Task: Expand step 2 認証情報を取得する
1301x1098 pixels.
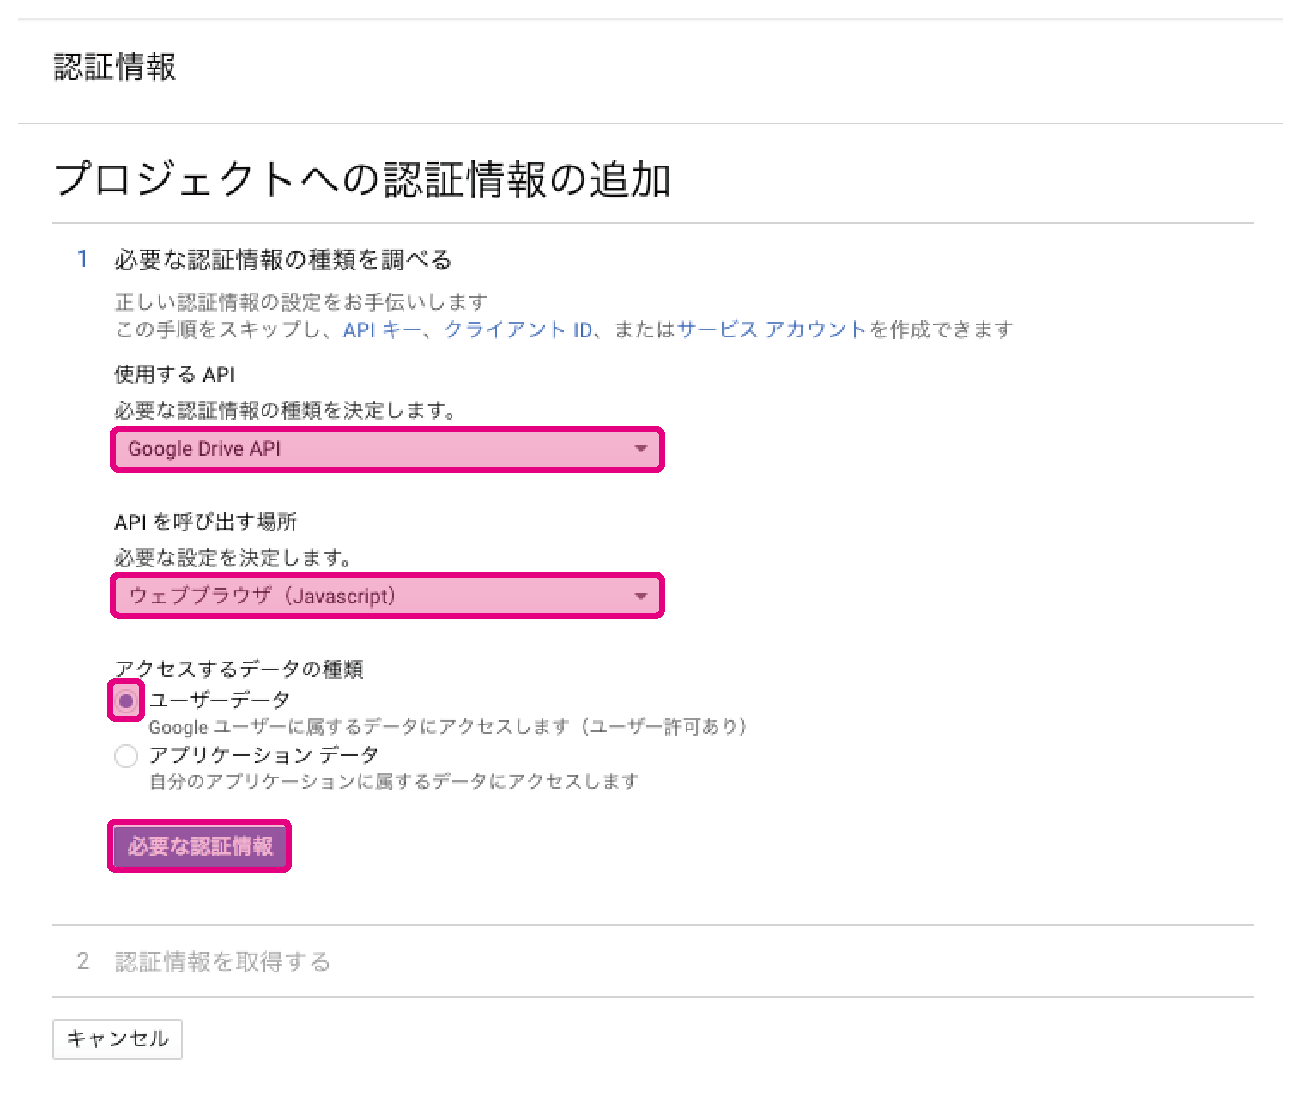Action: click(223, 962)
